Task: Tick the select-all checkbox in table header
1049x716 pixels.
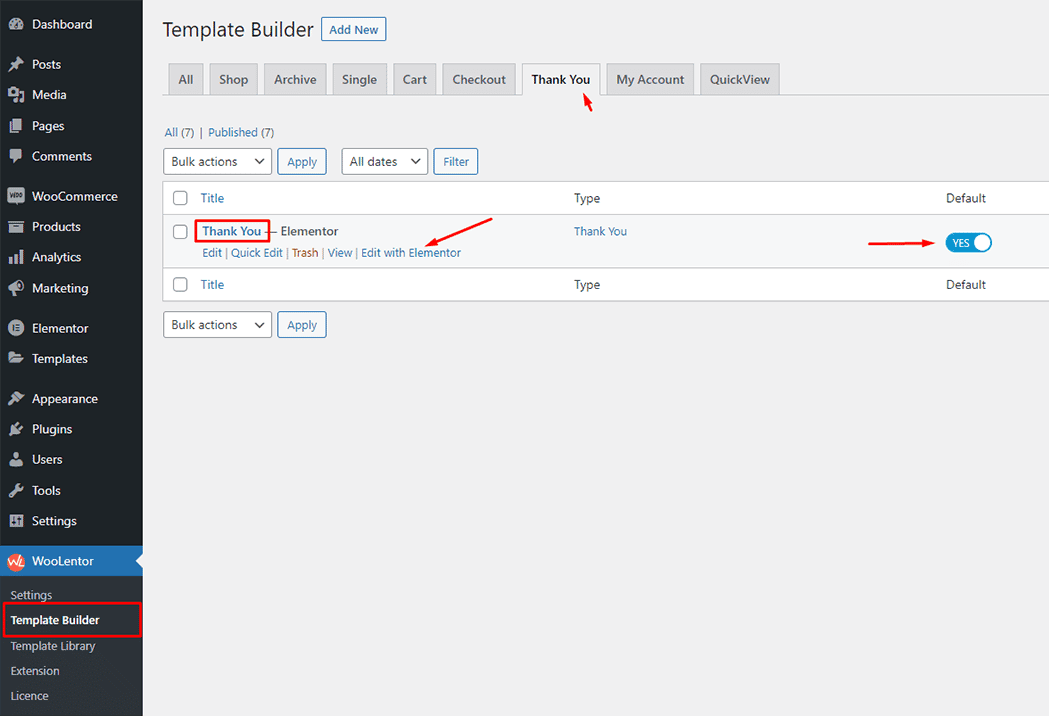Action: click(180, 198)
